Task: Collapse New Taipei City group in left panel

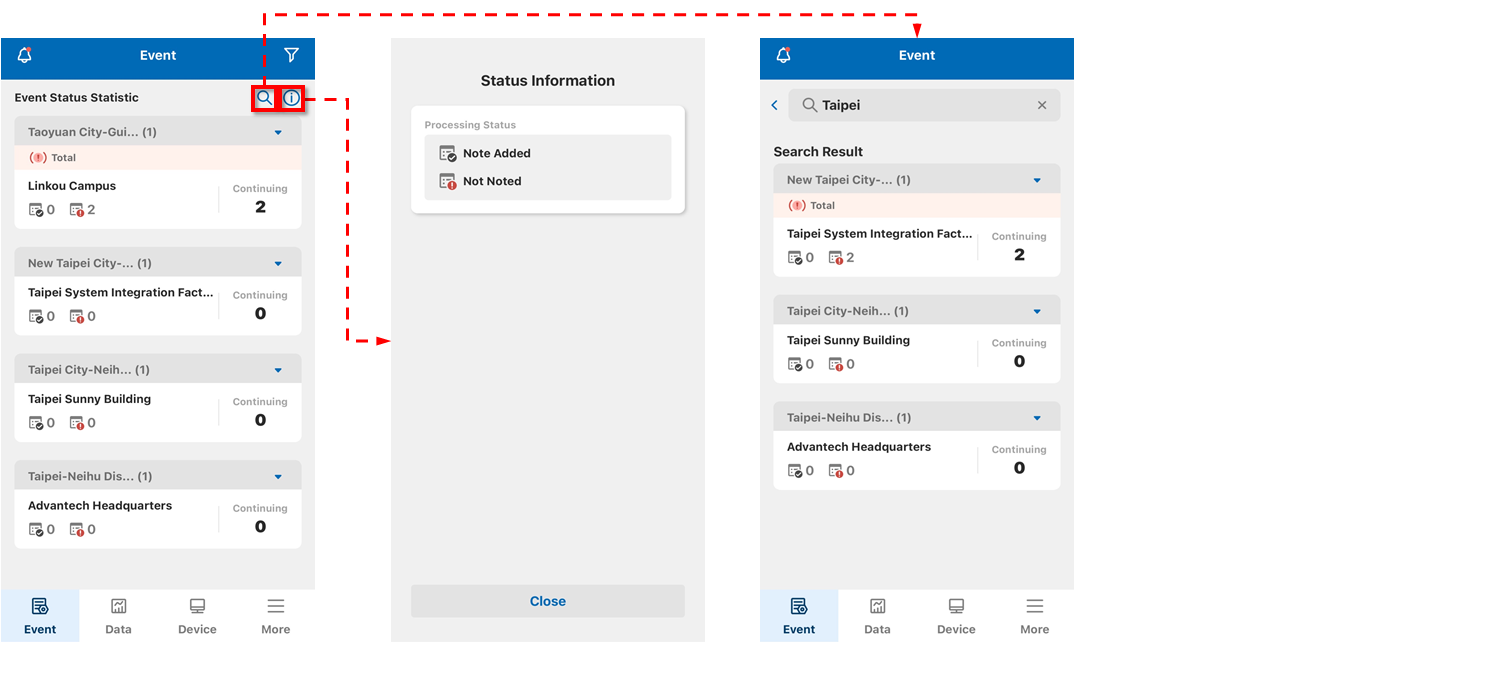Action: click(278, 264)
